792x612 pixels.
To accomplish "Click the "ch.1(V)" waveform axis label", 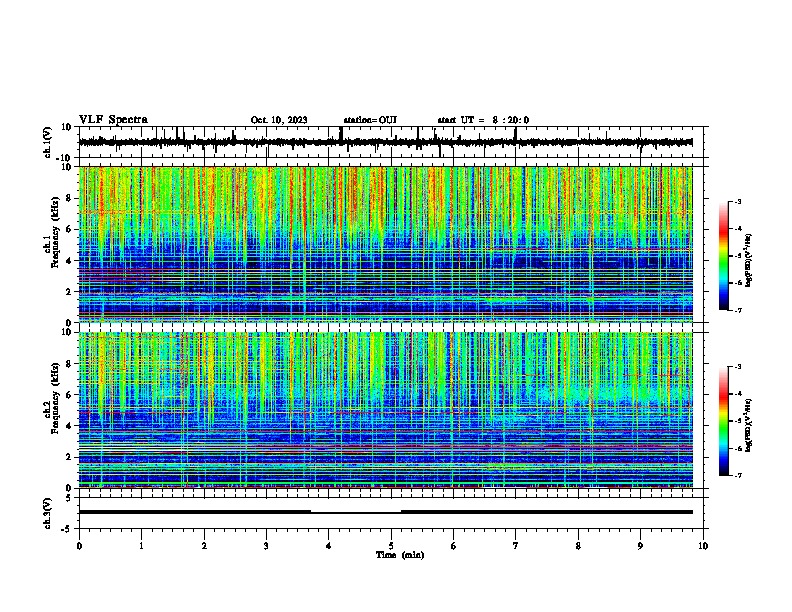I will click(x=48, y=142).
